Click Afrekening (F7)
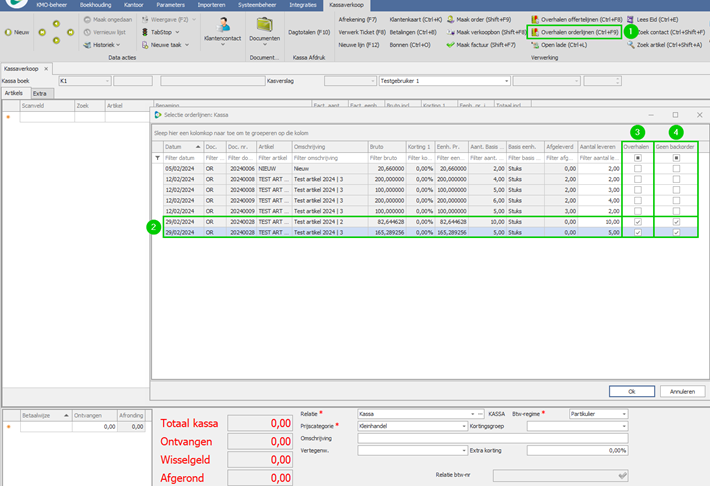Screen dimensions: 710x486 click(x=358, y=20)
